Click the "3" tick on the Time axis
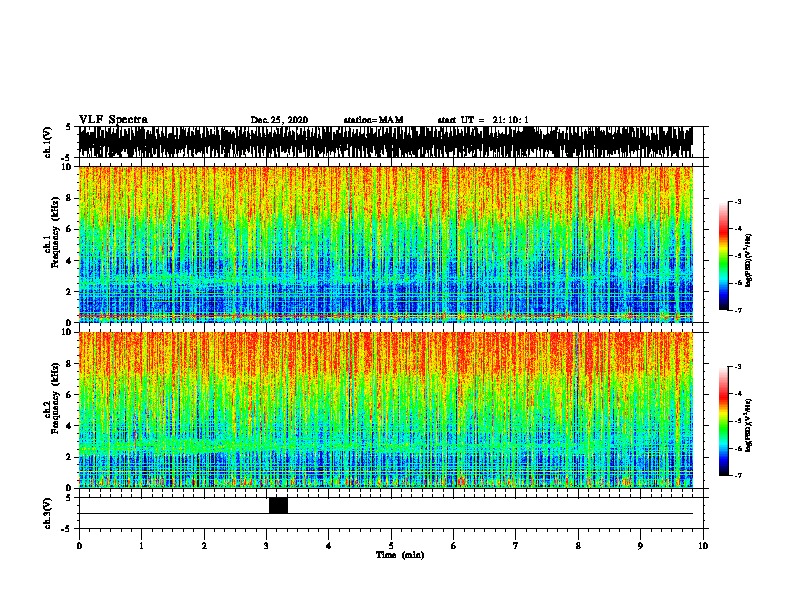Screen dimensions: 792x612 266,546
